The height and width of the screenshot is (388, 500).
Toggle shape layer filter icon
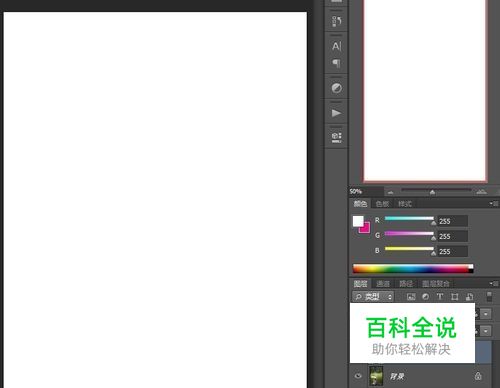point(454,297)
